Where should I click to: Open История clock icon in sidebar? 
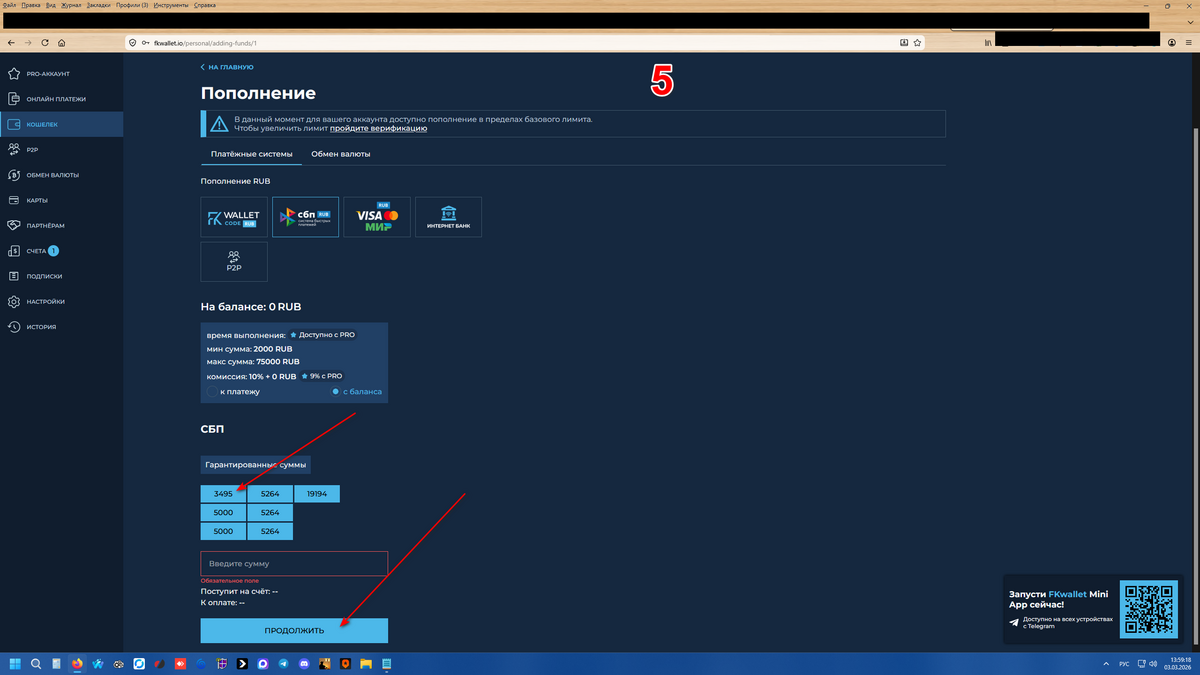[x=14, y=327]
